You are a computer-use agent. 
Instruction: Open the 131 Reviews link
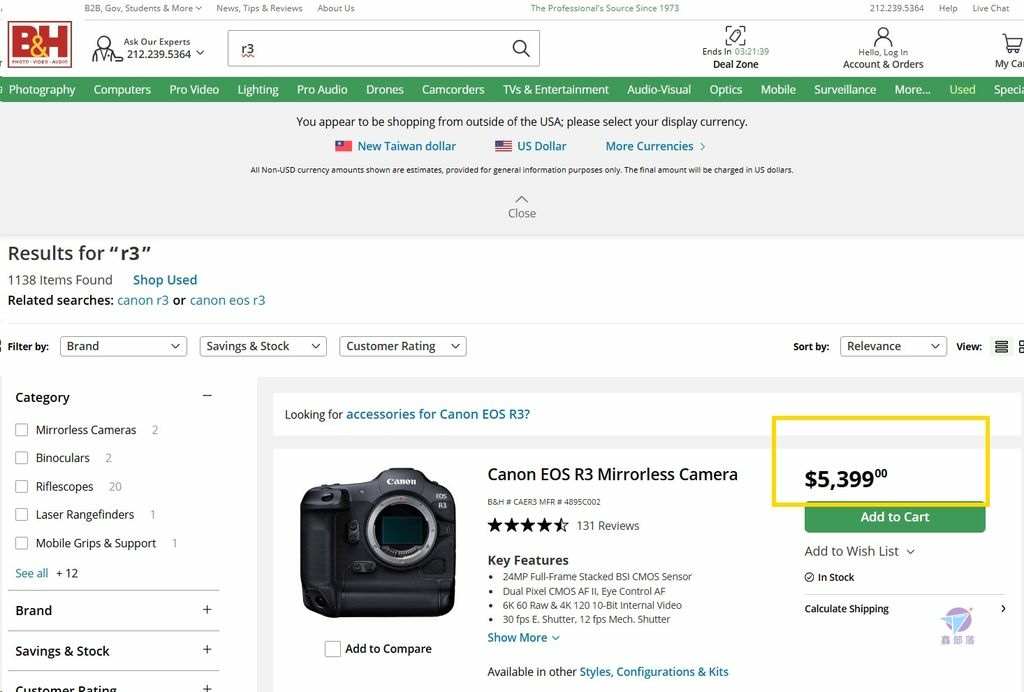click(607, 526)
